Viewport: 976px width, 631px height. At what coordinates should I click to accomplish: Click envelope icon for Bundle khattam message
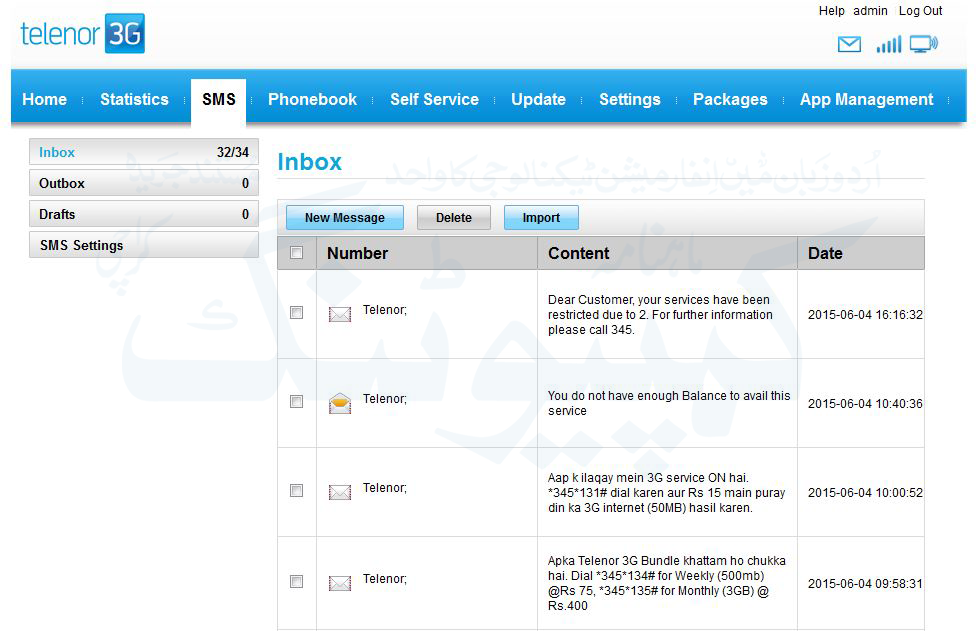tap(340, 583)
